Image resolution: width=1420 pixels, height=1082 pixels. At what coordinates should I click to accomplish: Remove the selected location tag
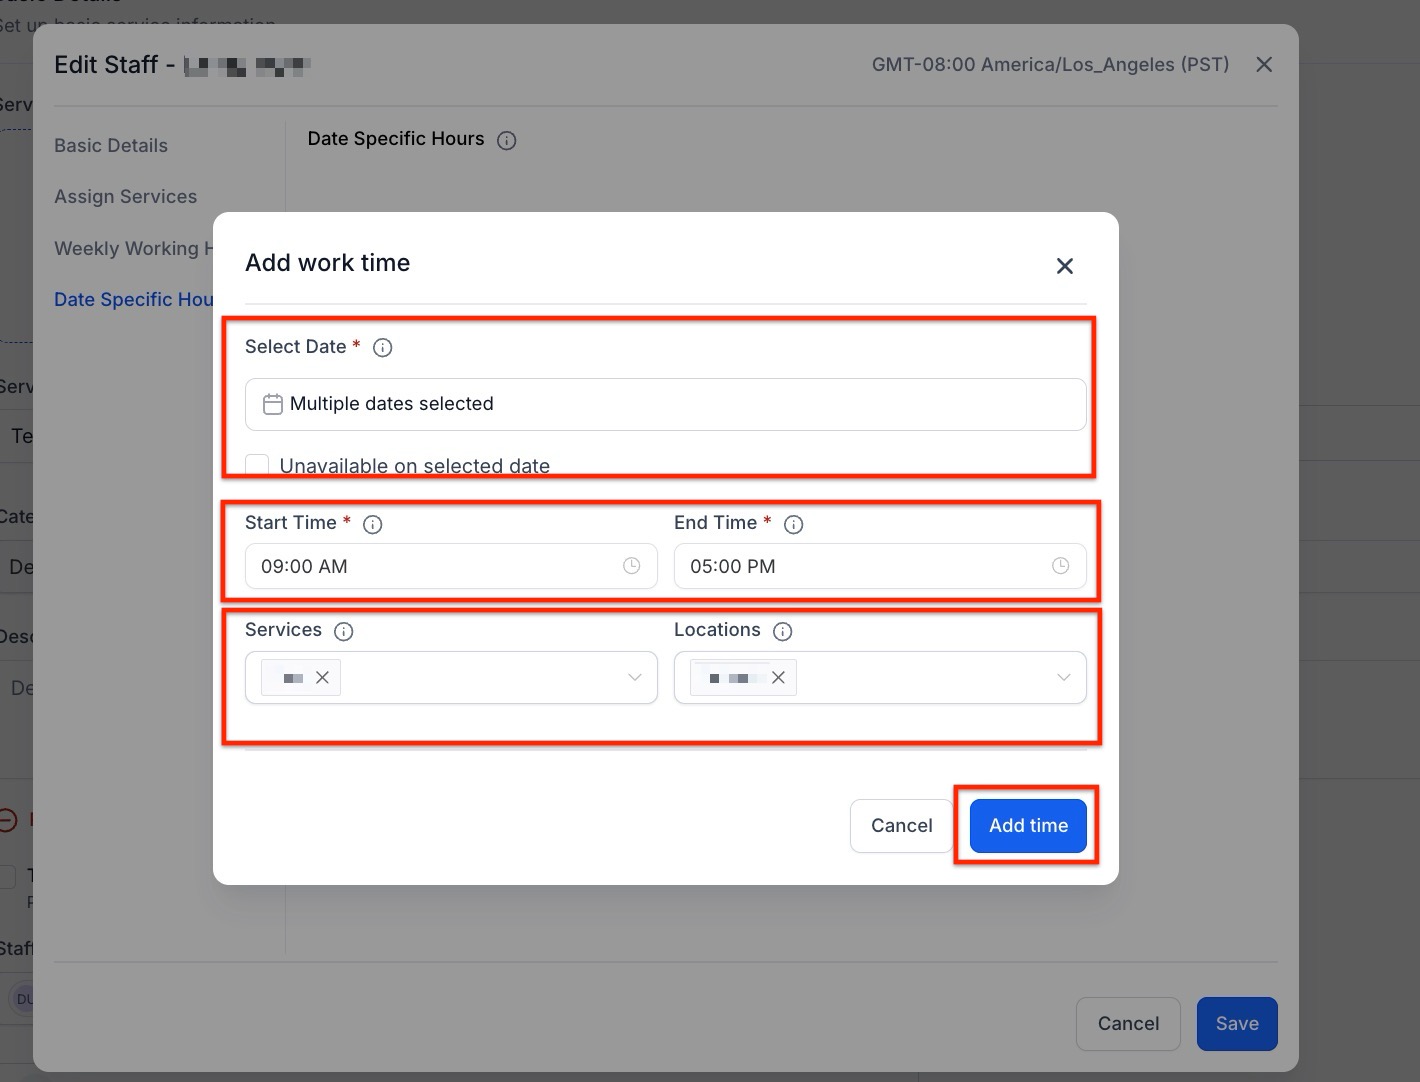[x=778, y=678]
